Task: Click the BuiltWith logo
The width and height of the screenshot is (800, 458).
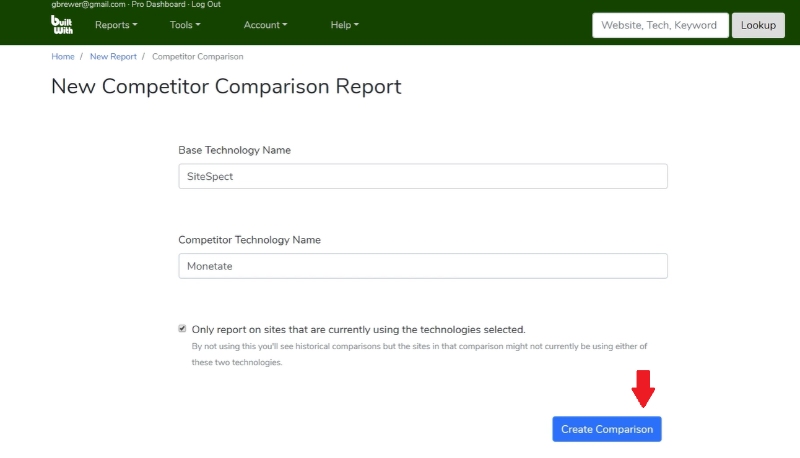Action: click(x=61, y=25)
